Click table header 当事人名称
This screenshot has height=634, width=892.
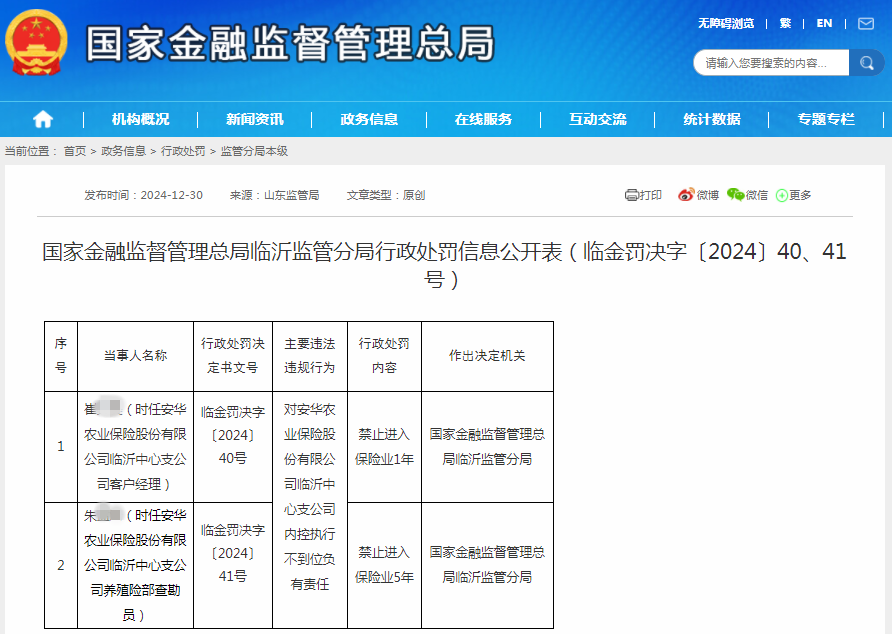[135, 356]
